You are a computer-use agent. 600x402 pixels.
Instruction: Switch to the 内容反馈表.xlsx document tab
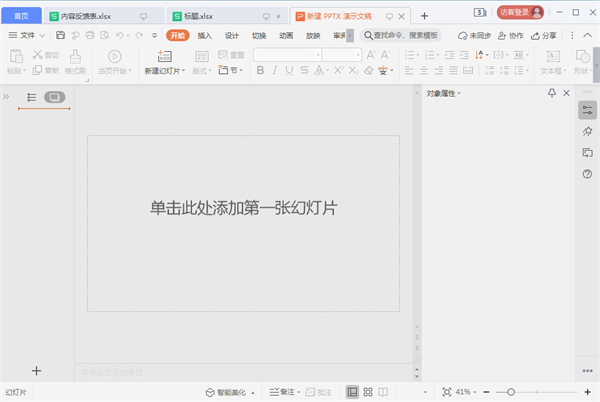85,16
